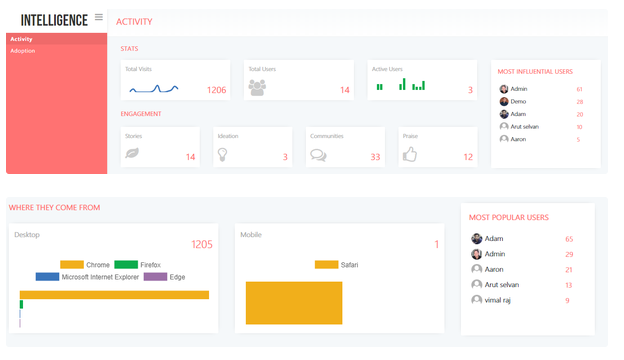Toggle the hamburger menu beside Intelligence
Viewport: 624px width, 360px height.
point(99,17)
